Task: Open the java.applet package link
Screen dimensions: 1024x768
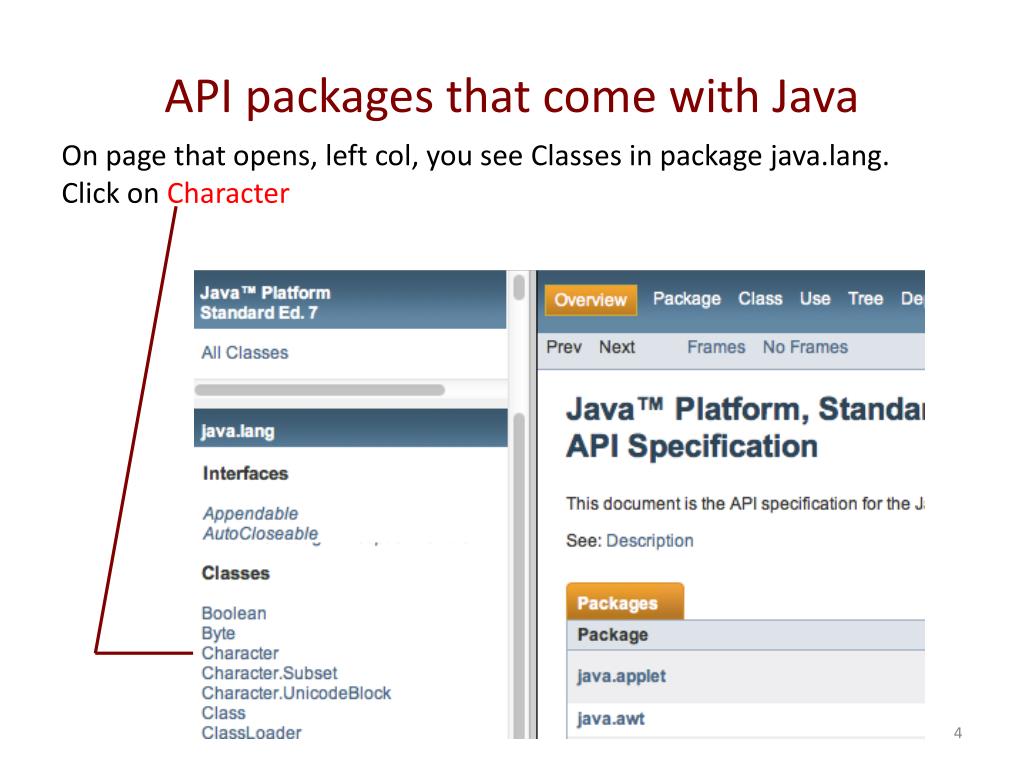Action: click(x=621, y=676)
